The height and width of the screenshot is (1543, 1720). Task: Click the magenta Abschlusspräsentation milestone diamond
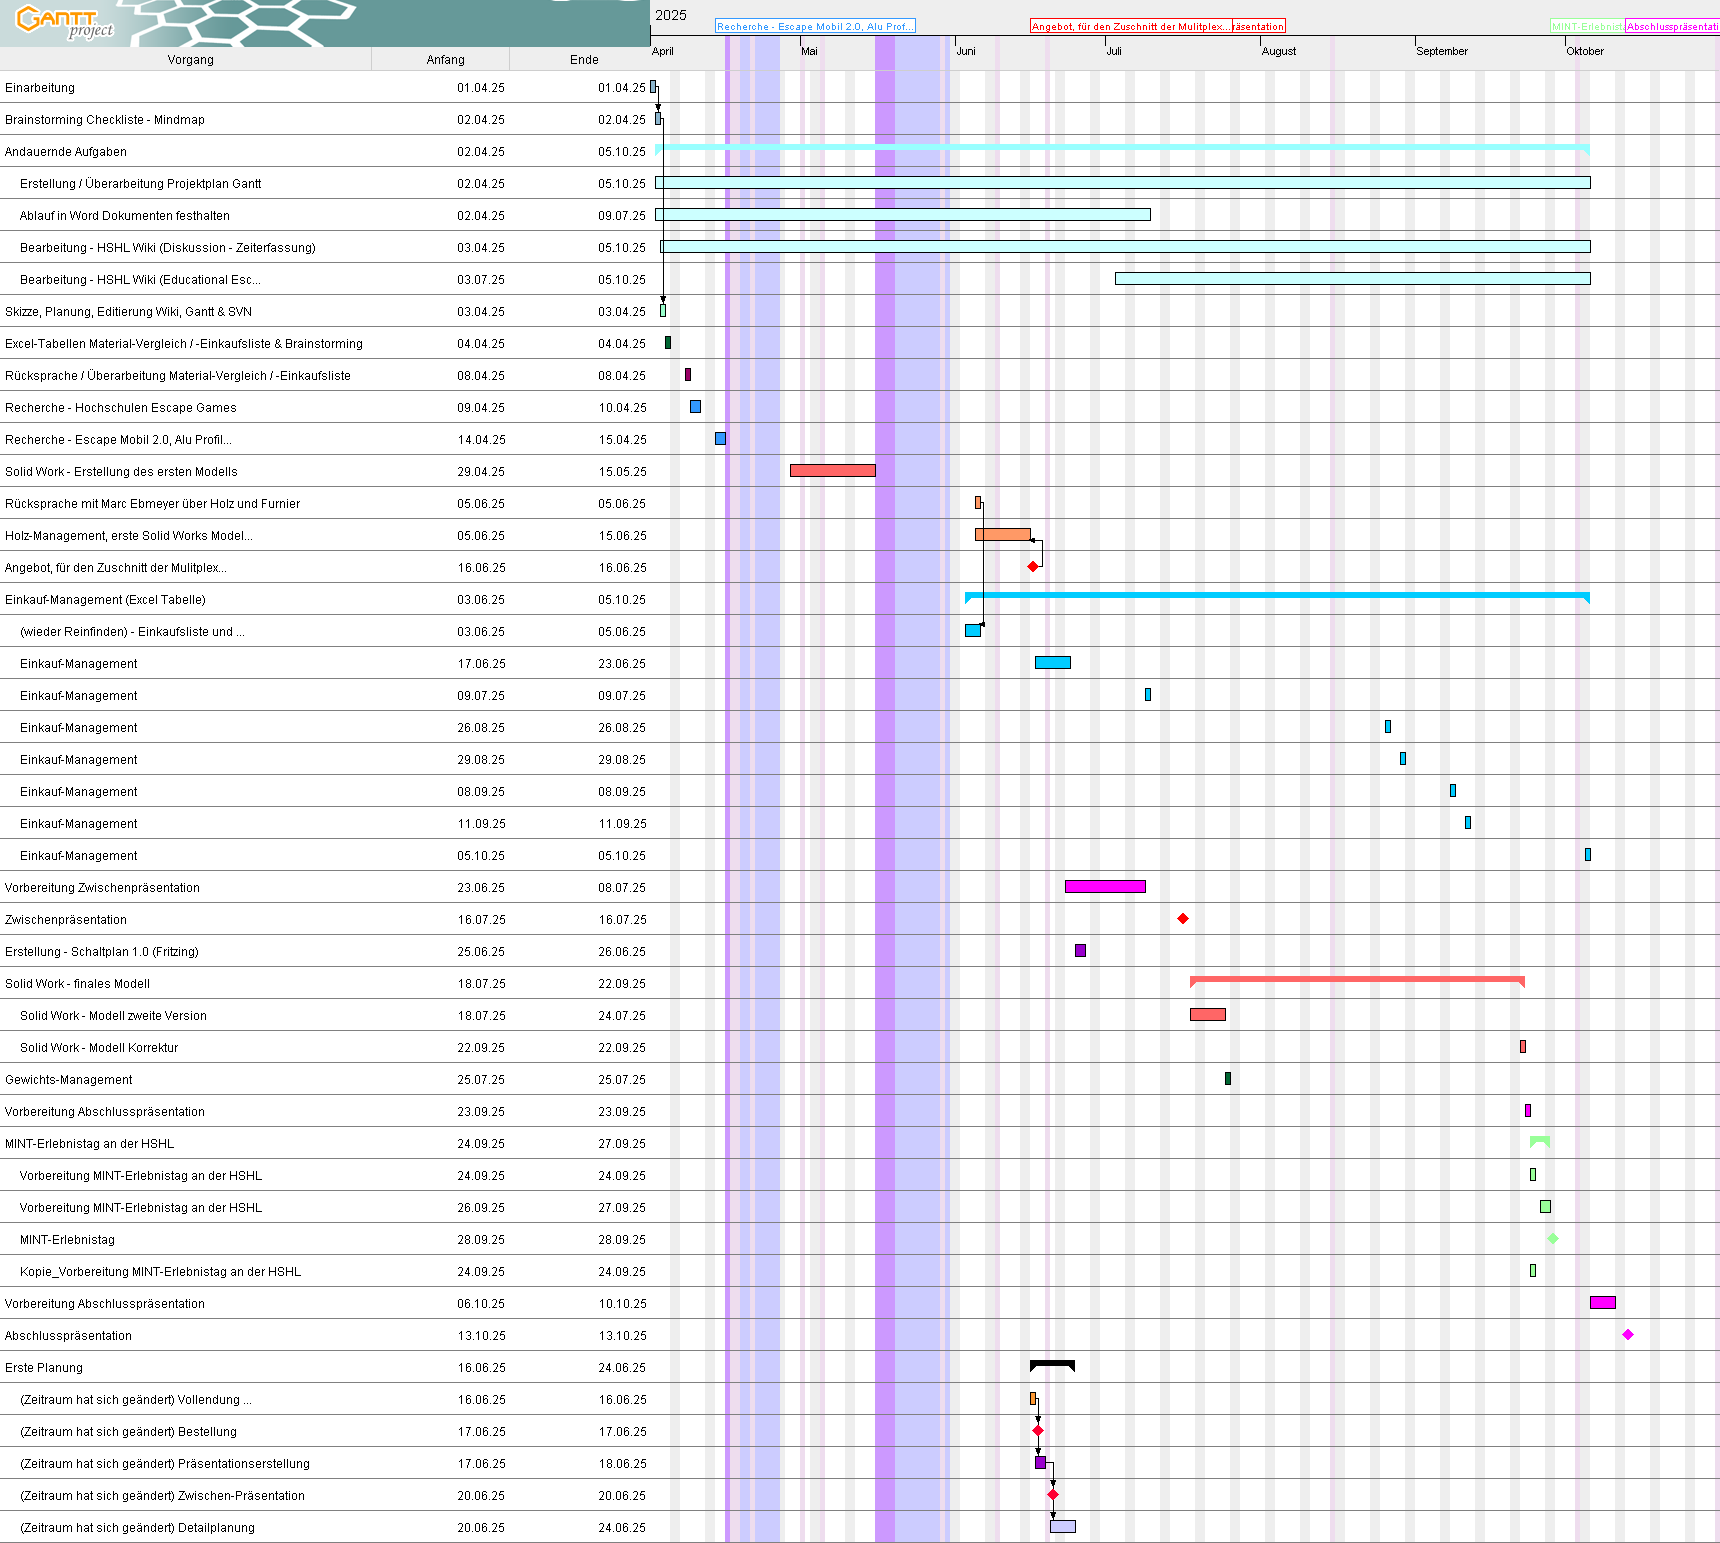pos(1628,1335)
